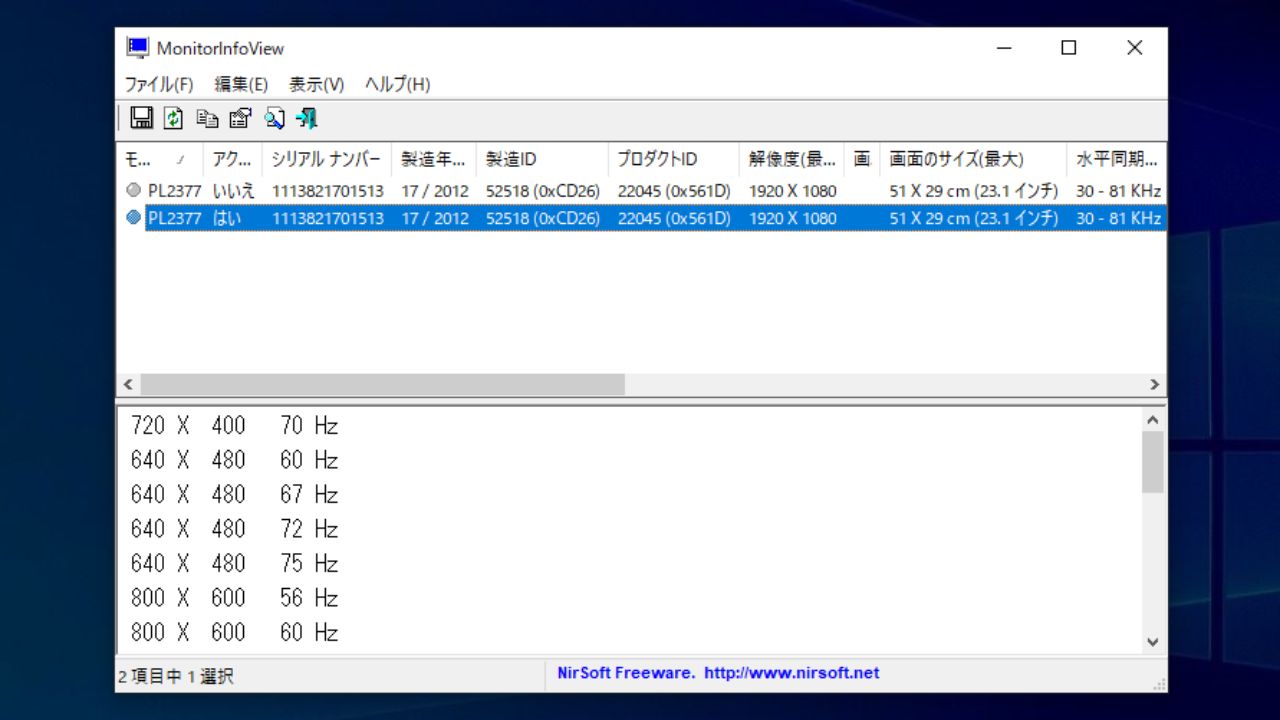Sort by the 製造ID column header

tap(541, 159)
